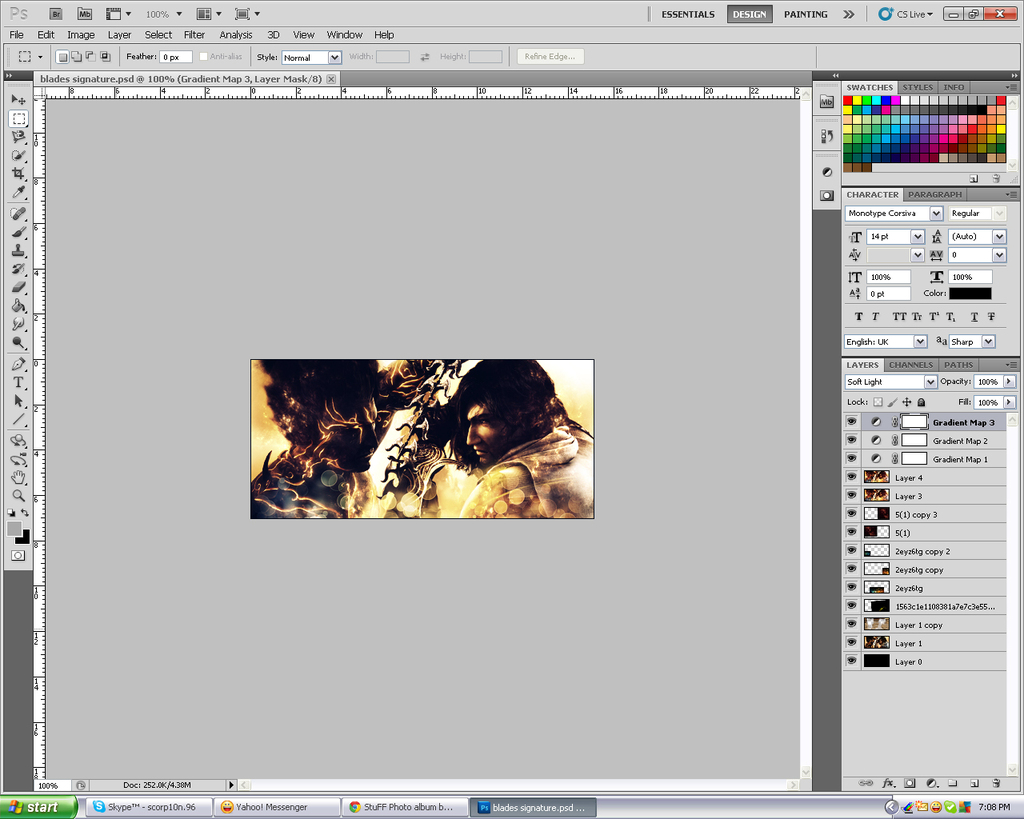
Task: Switch to the Painting workspace
Action: (x=805, y=14)
